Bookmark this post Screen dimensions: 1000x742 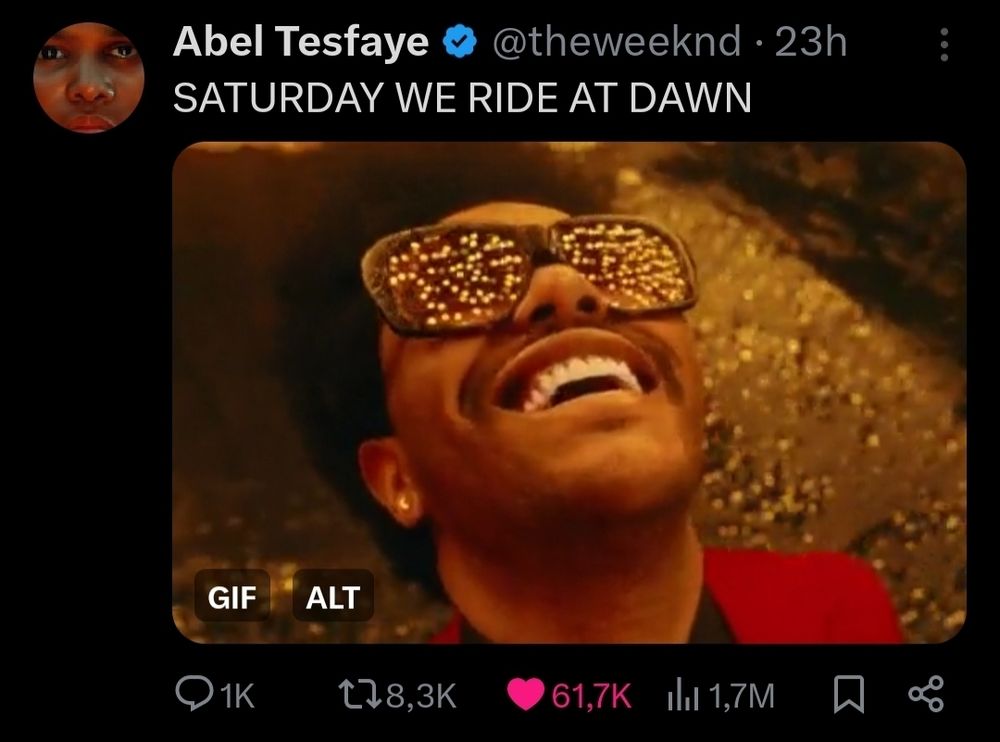point(849,695)
